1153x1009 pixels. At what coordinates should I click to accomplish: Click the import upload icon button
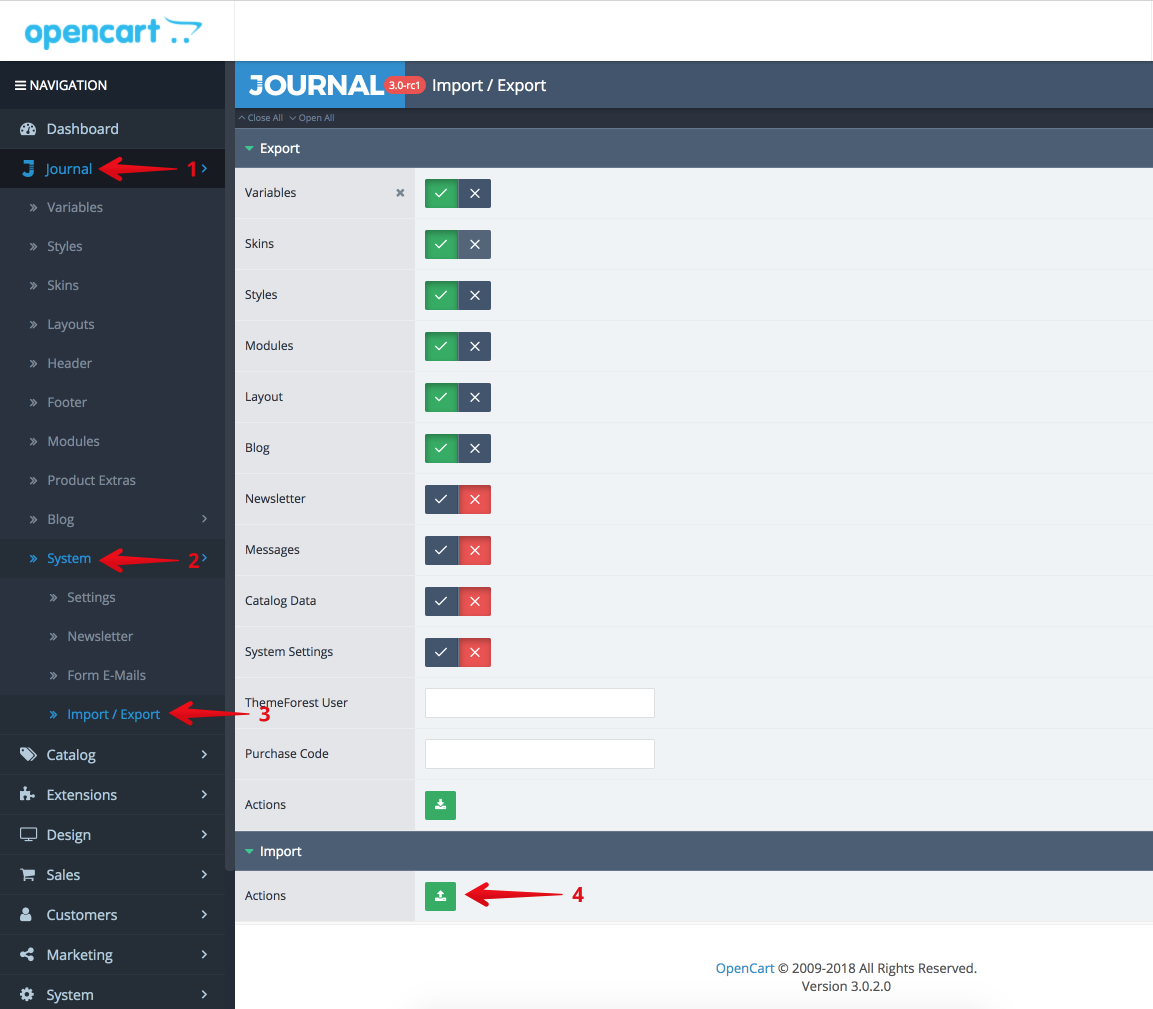(x=440, y=896)
